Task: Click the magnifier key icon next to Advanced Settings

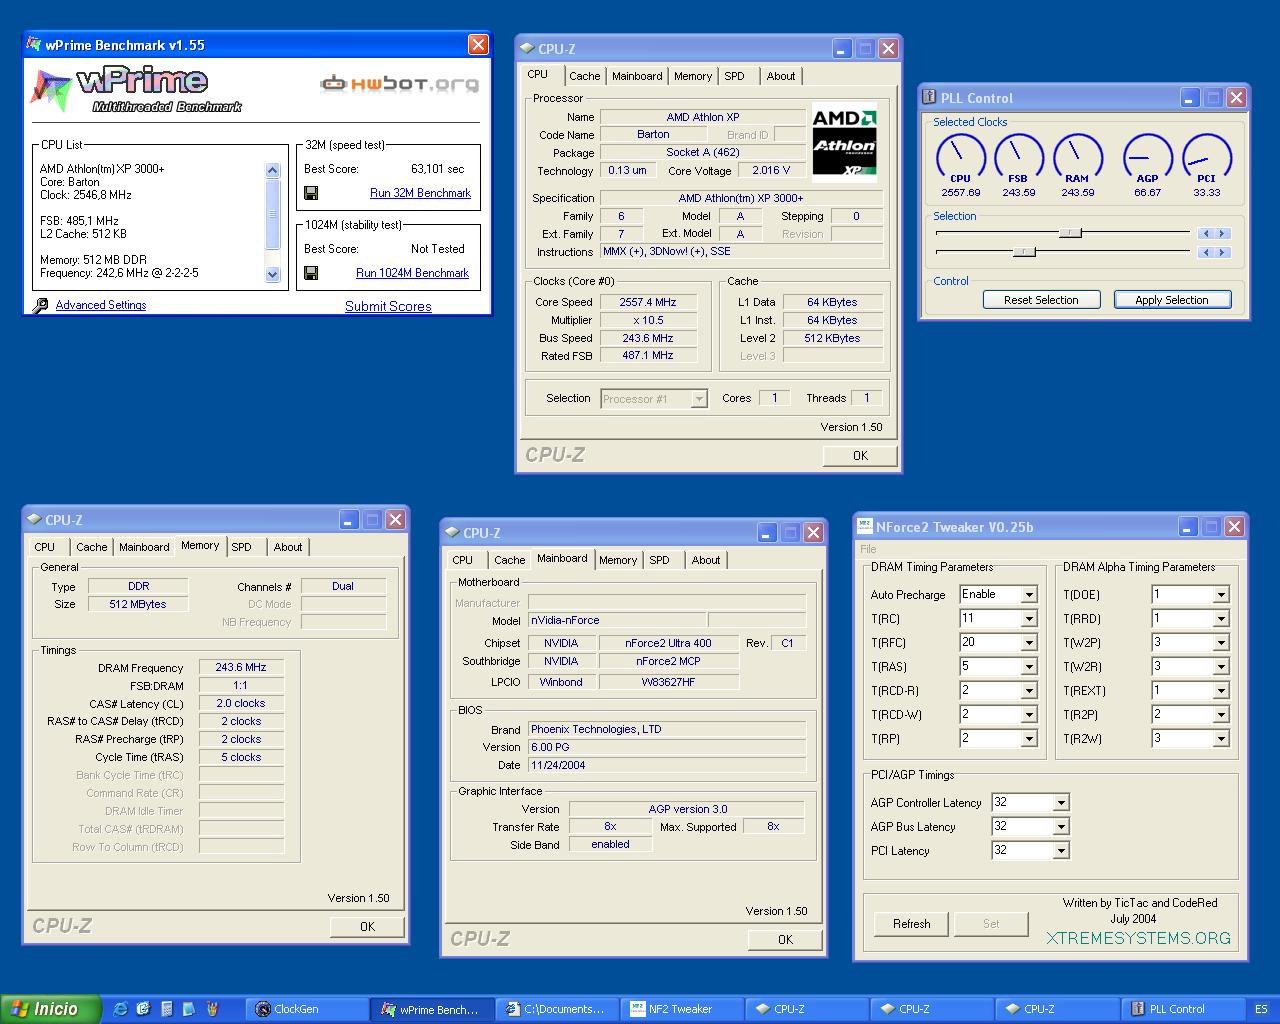Action: coord(40,306)
